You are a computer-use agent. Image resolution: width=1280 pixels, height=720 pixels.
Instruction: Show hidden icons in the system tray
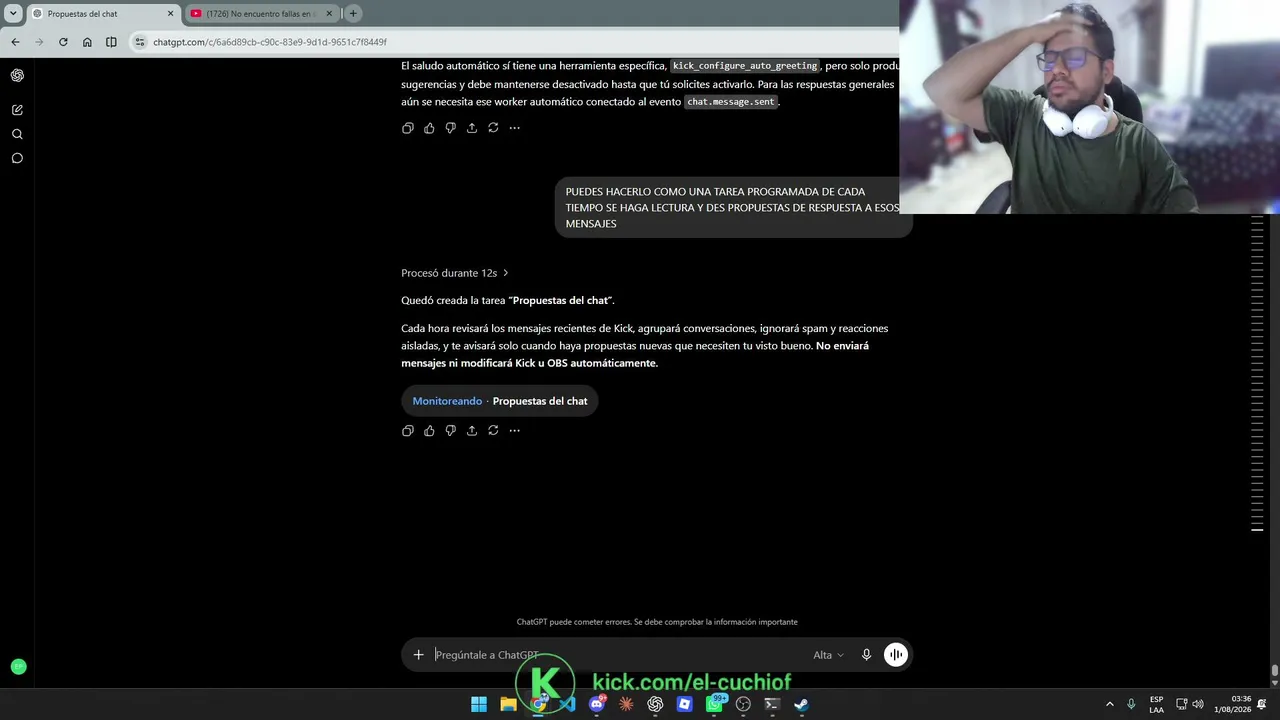(1109, 704)
